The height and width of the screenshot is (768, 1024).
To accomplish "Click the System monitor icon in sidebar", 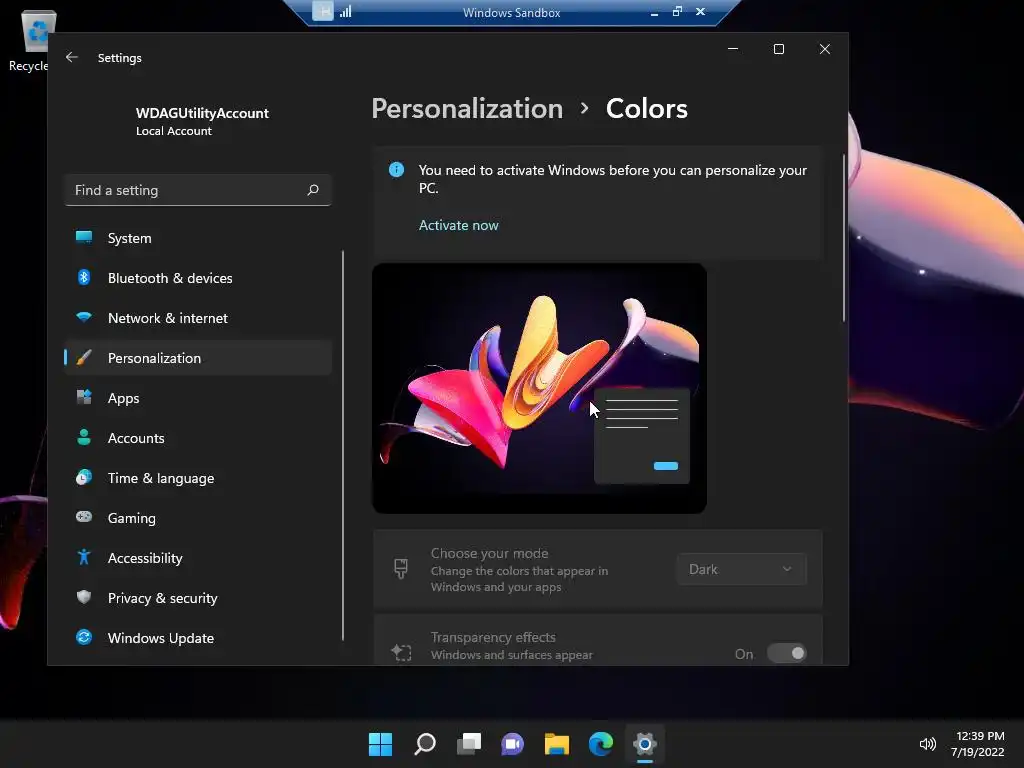I will pos(84,238).
